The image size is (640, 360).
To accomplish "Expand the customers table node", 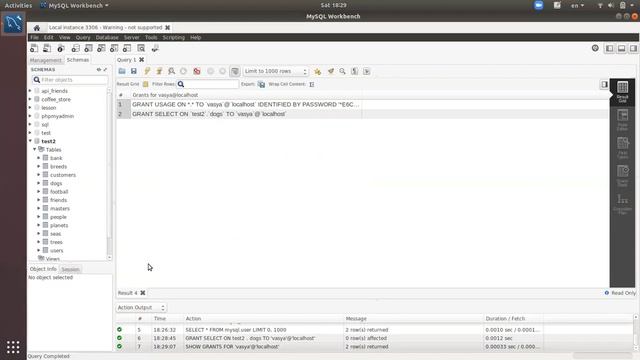I will [x=39, y=175].
